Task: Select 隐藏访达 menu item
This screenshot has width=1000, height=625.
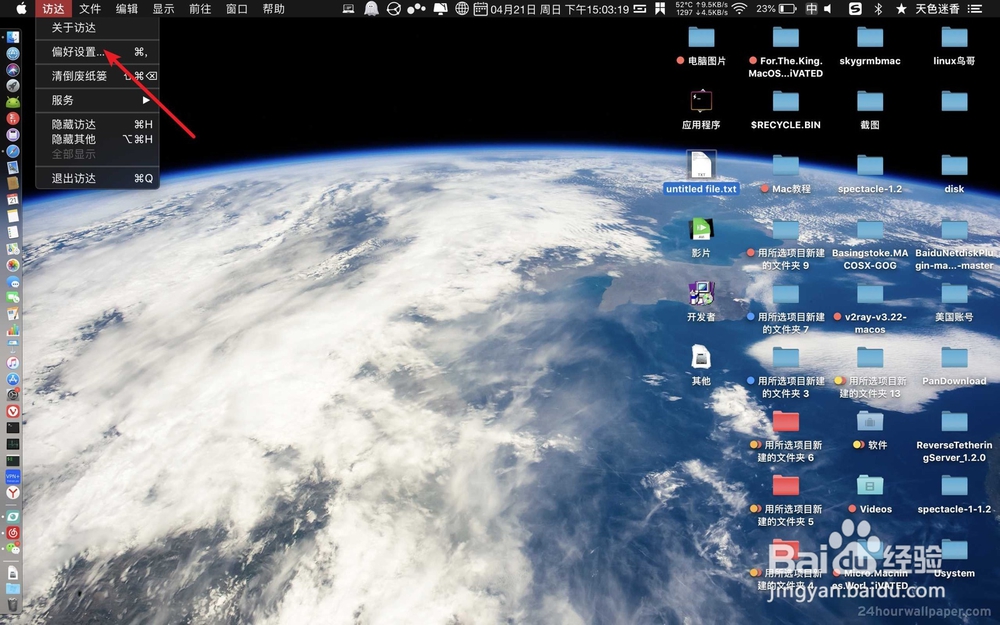Action: click(97, 124)
